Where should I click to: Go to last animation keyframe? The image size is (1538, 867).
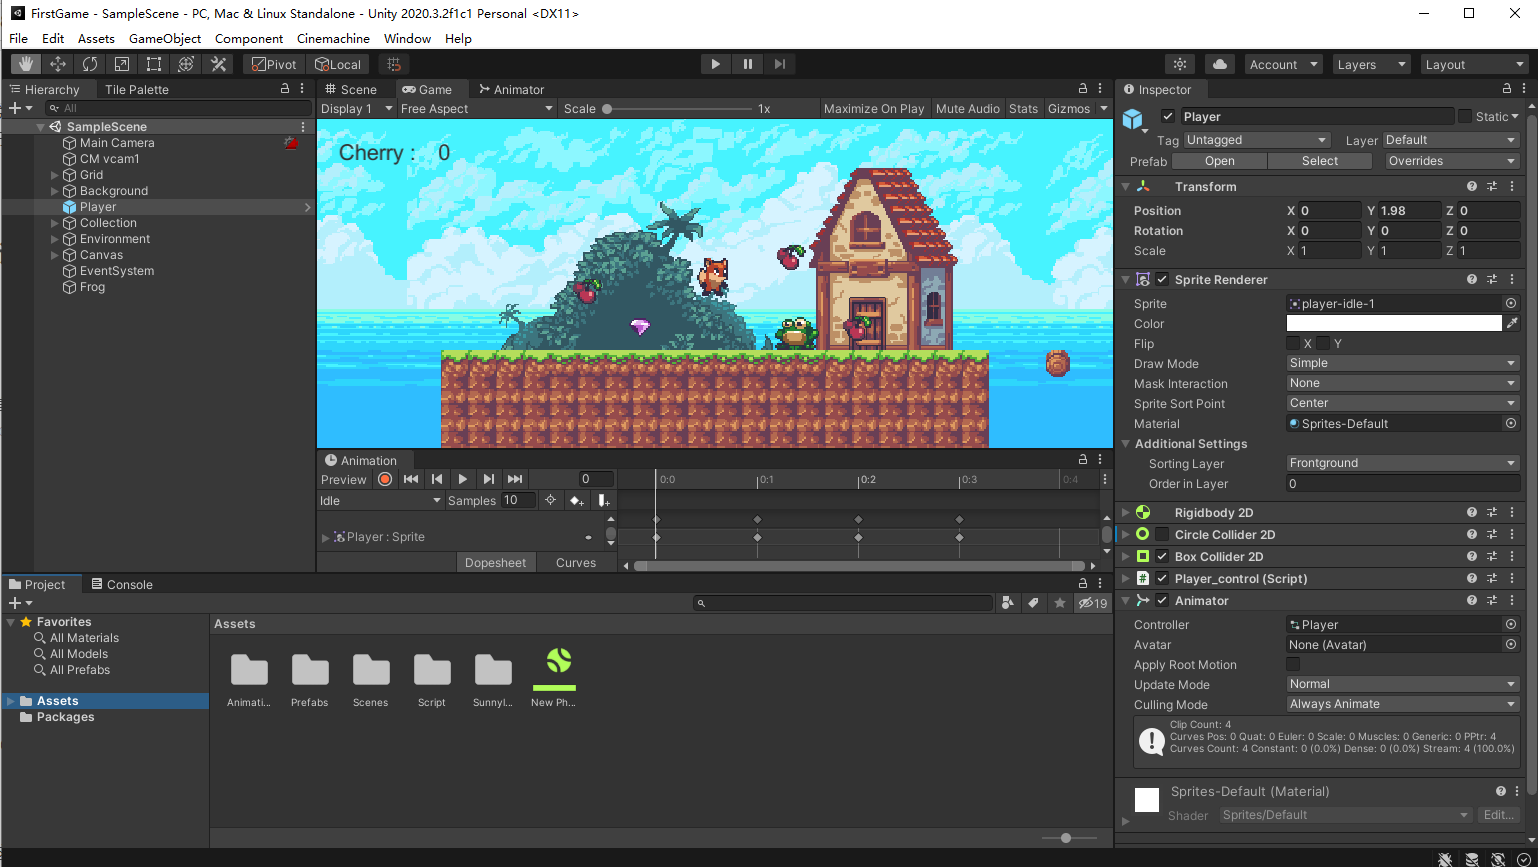coord(515,479)
